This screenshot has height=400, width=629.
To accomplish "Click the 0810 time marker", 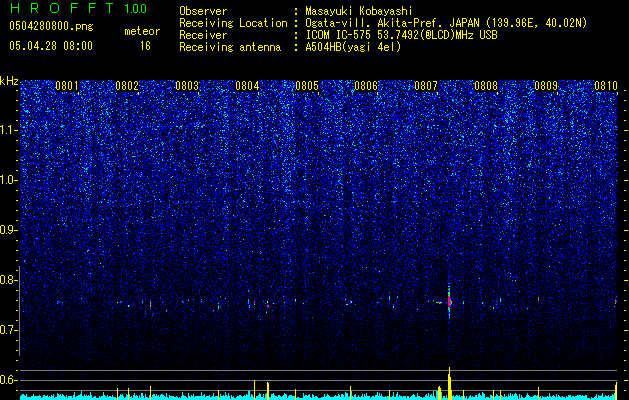I will pos(606,86).
